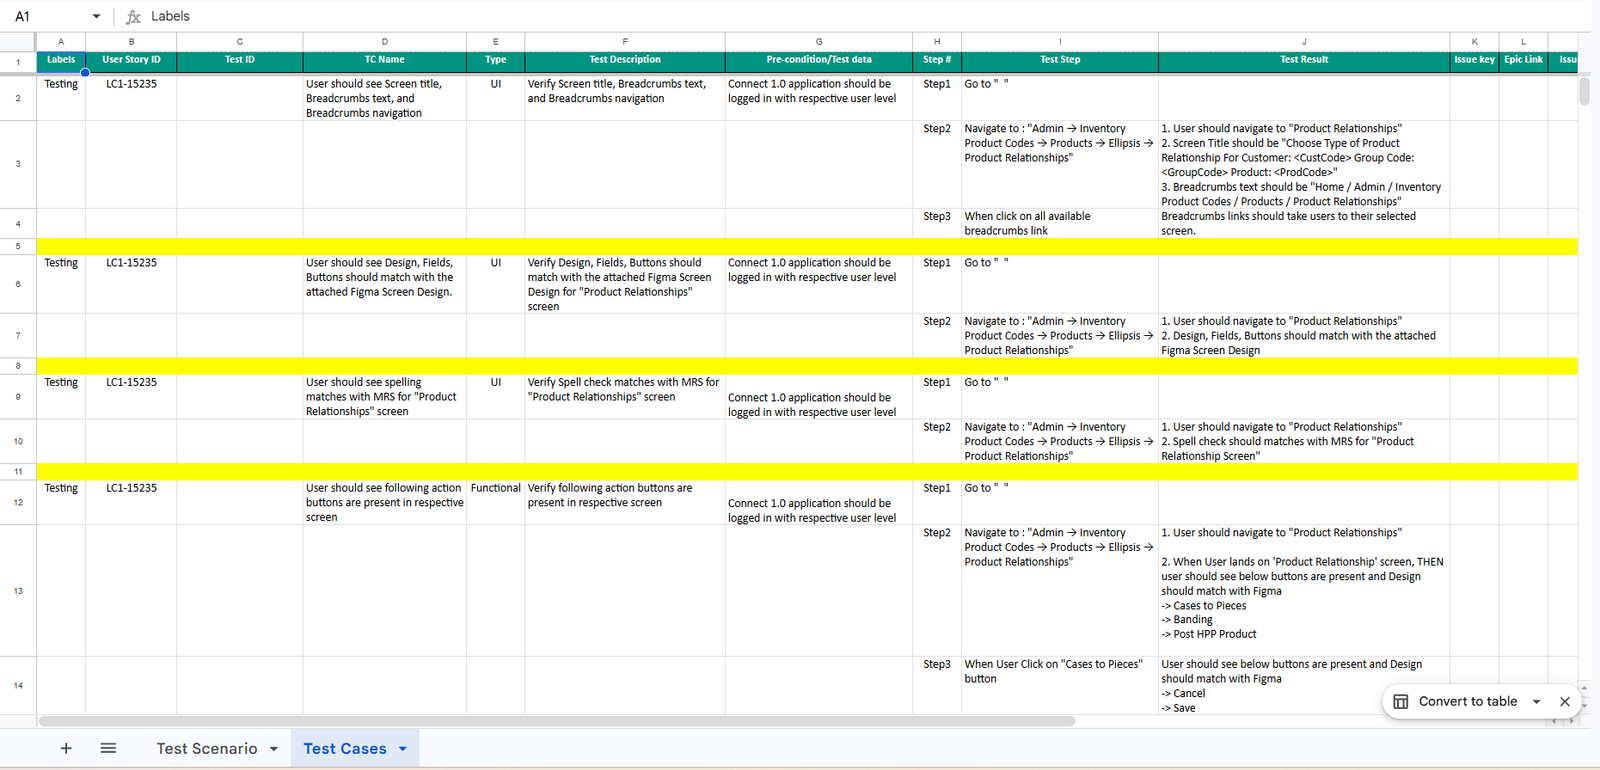Click the scroll-right arrow at bottom right
This screenshot has width=1600, height=770.
click(x=1571, y=721)
